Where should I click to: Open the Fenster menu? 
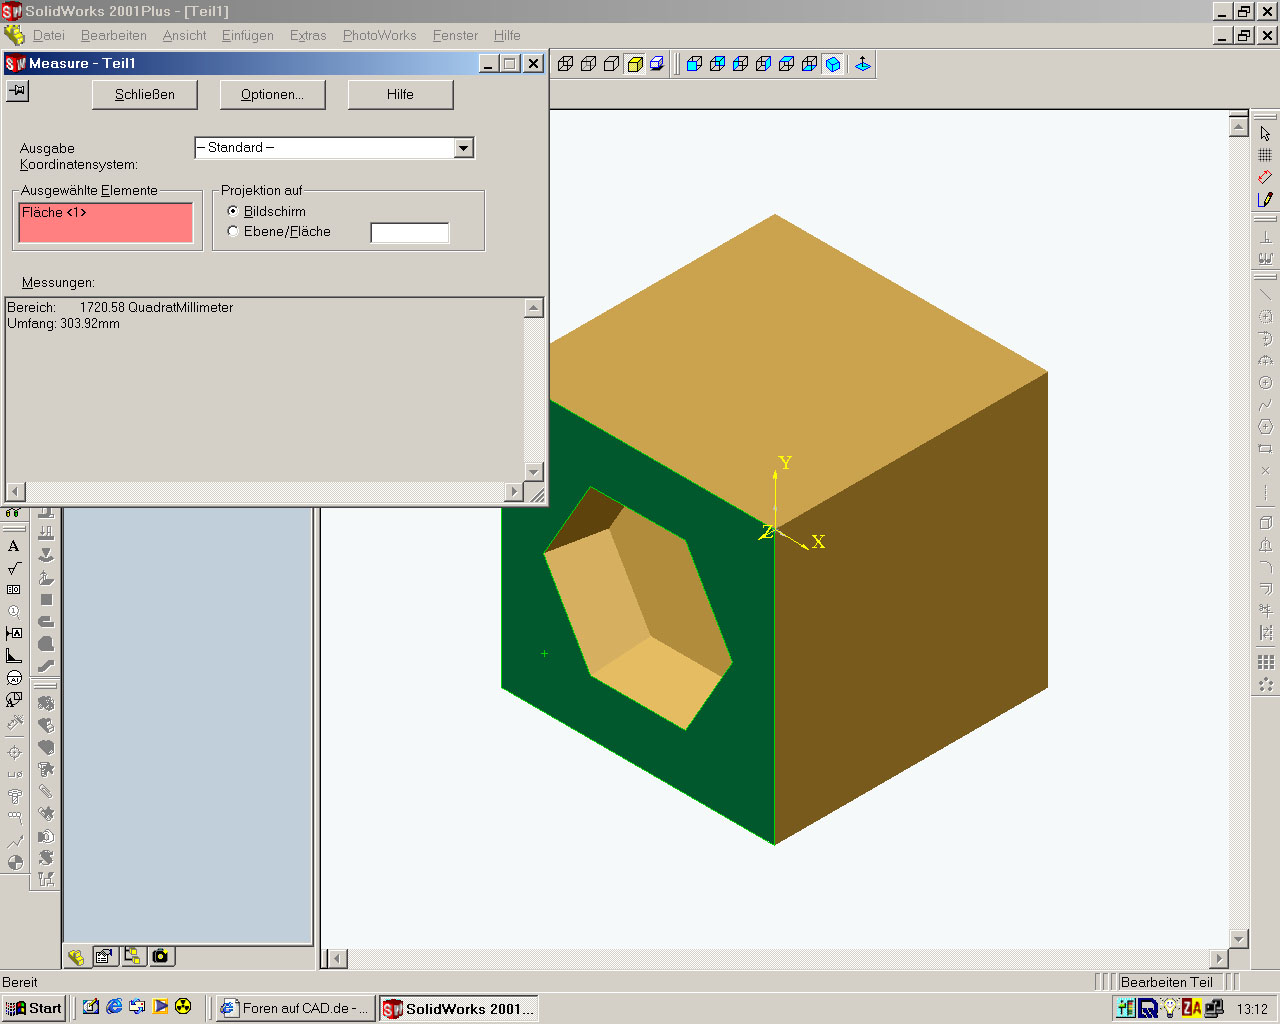[x=455, y=35]
